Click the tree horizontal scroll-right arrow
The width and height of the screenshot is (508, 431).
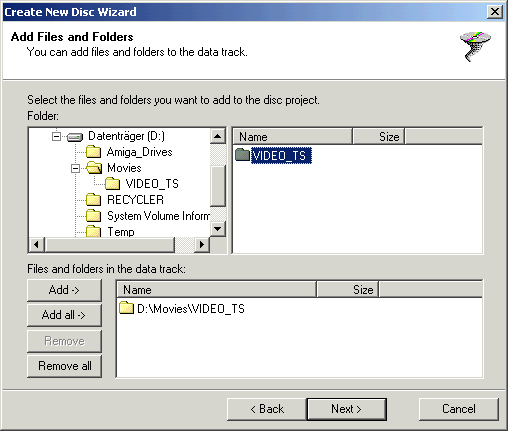[x=202, y=245]
